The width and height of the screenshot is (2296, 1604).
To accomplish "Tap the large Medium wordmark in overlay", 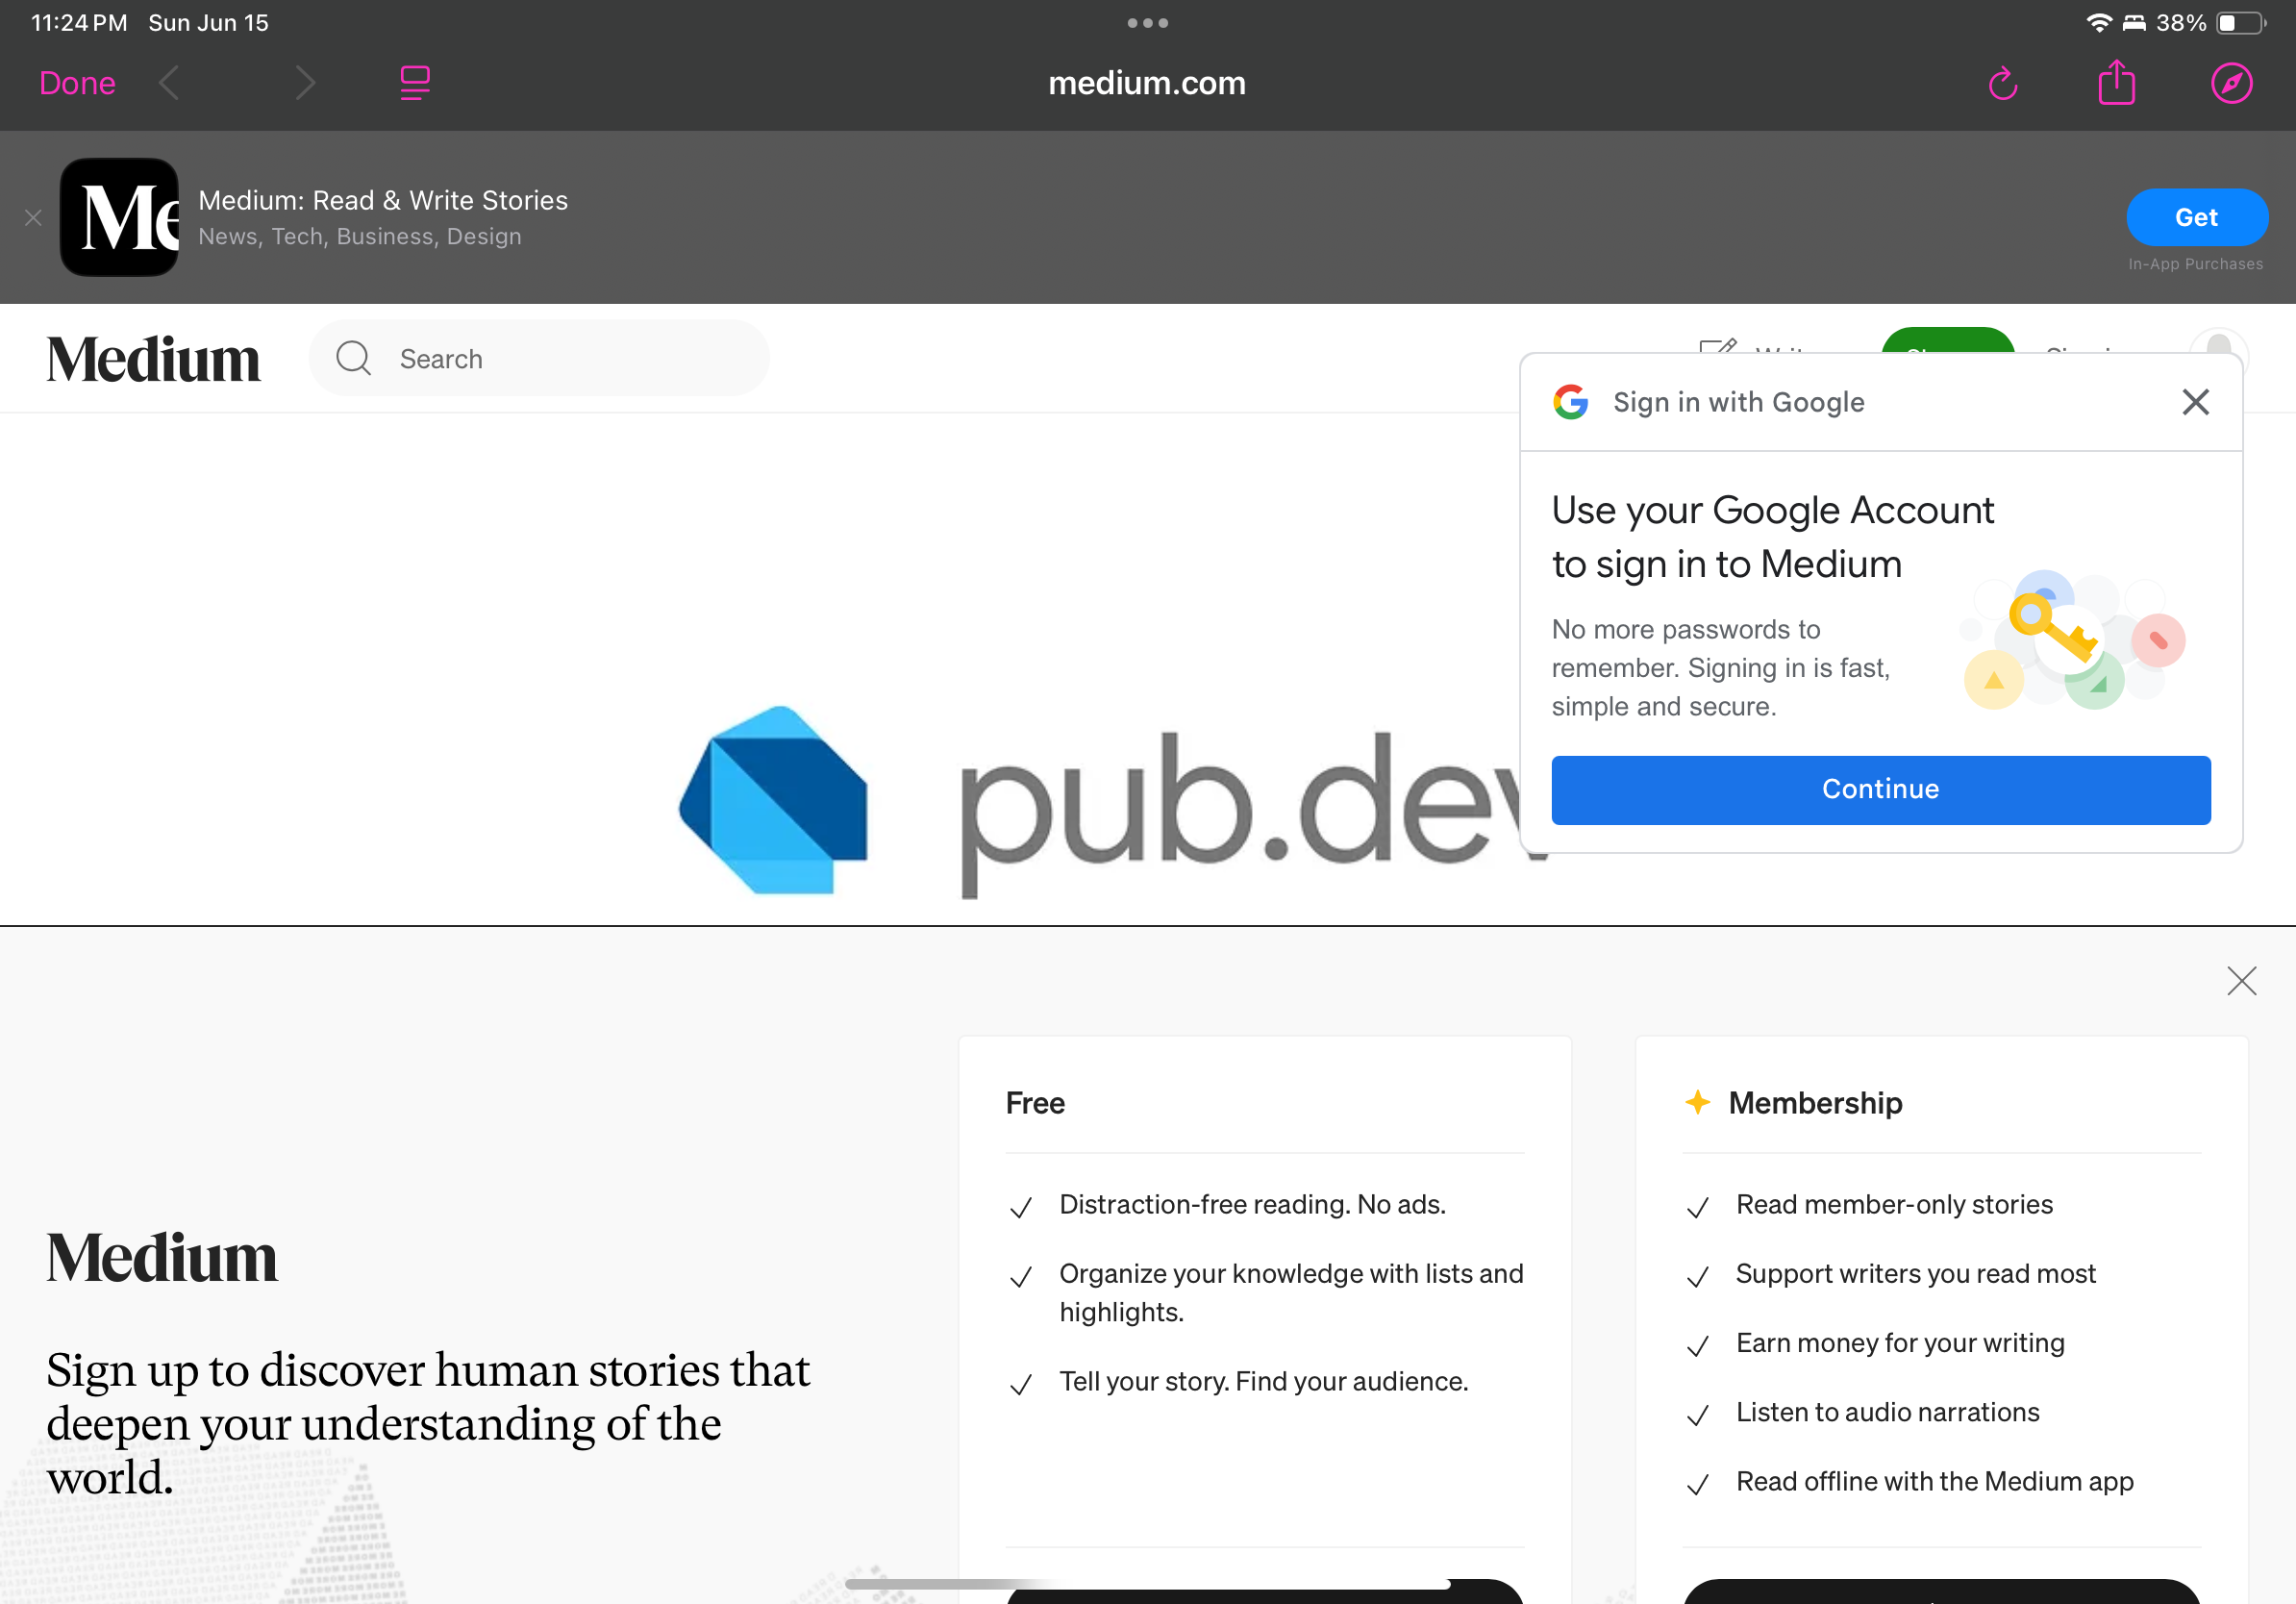I will tap(161, 1258).
